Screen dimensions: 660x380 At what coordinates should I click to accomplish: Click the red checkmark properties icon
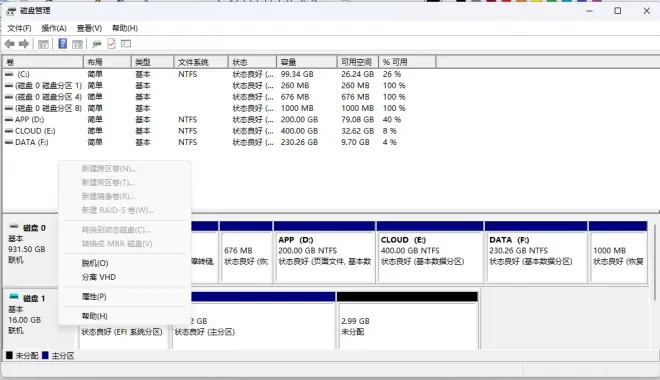pos(112,44)
